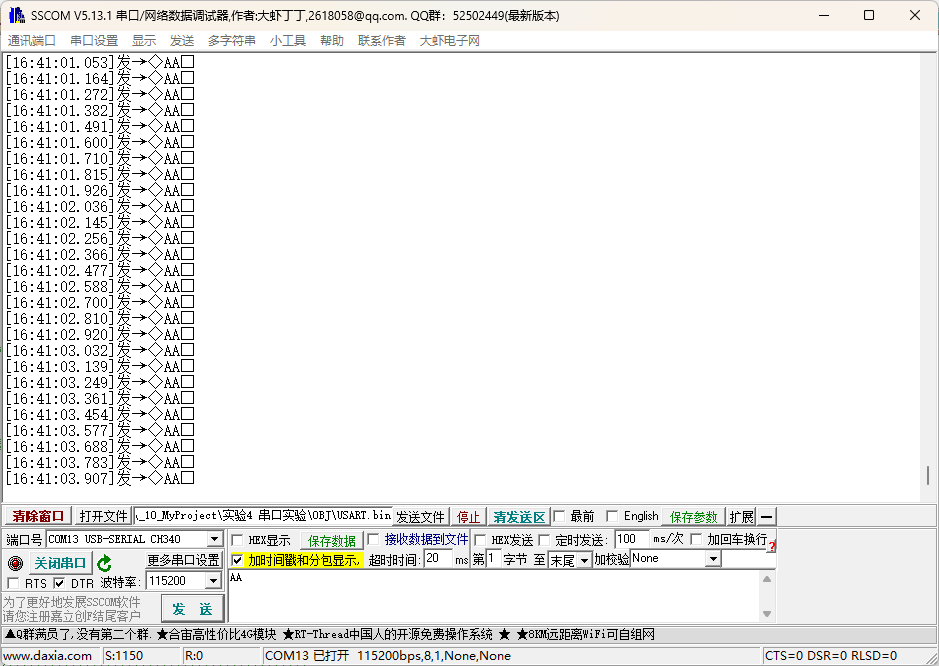Click the green refresh ports icon

pyautogui.click(x=105, y=564)
